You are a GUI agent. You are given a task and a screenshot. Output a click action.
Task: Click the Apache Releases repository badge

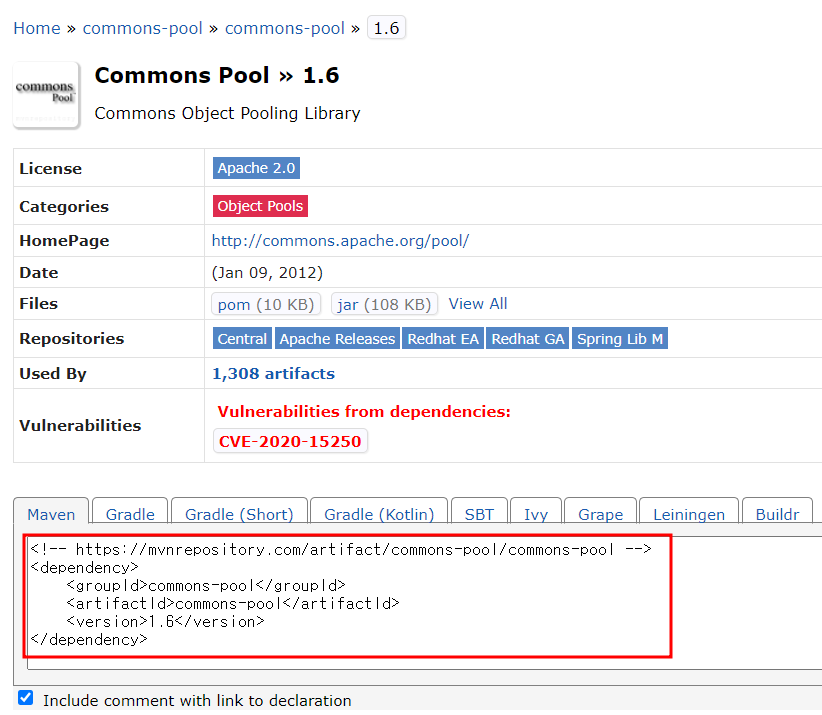tap(337, 338)
